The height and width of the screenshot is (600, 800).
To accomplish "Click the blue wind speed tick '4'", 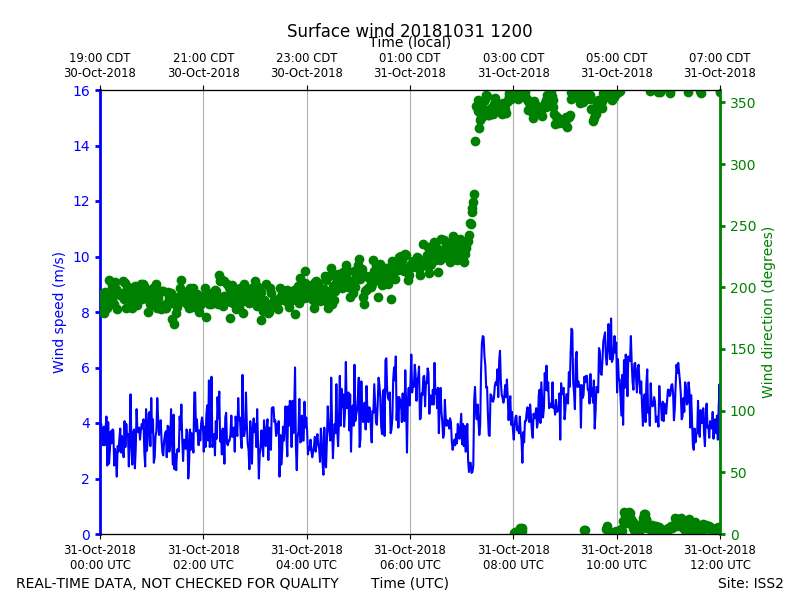I will tap(86, 423).
